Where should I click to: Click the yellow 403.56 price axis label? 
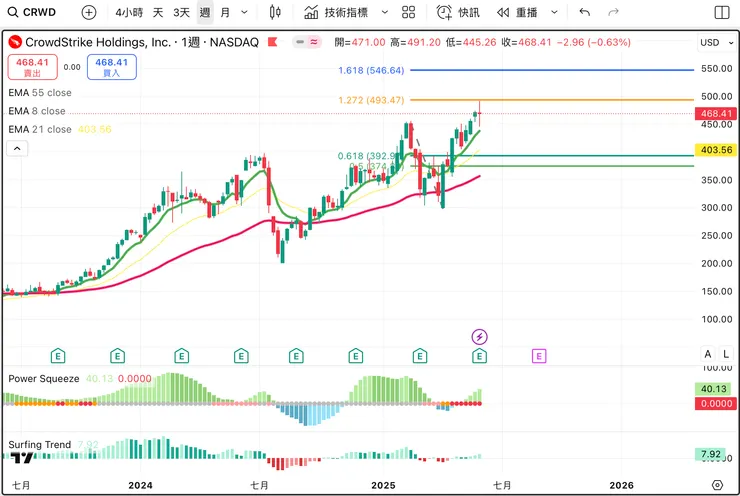(x=716, y=150)
